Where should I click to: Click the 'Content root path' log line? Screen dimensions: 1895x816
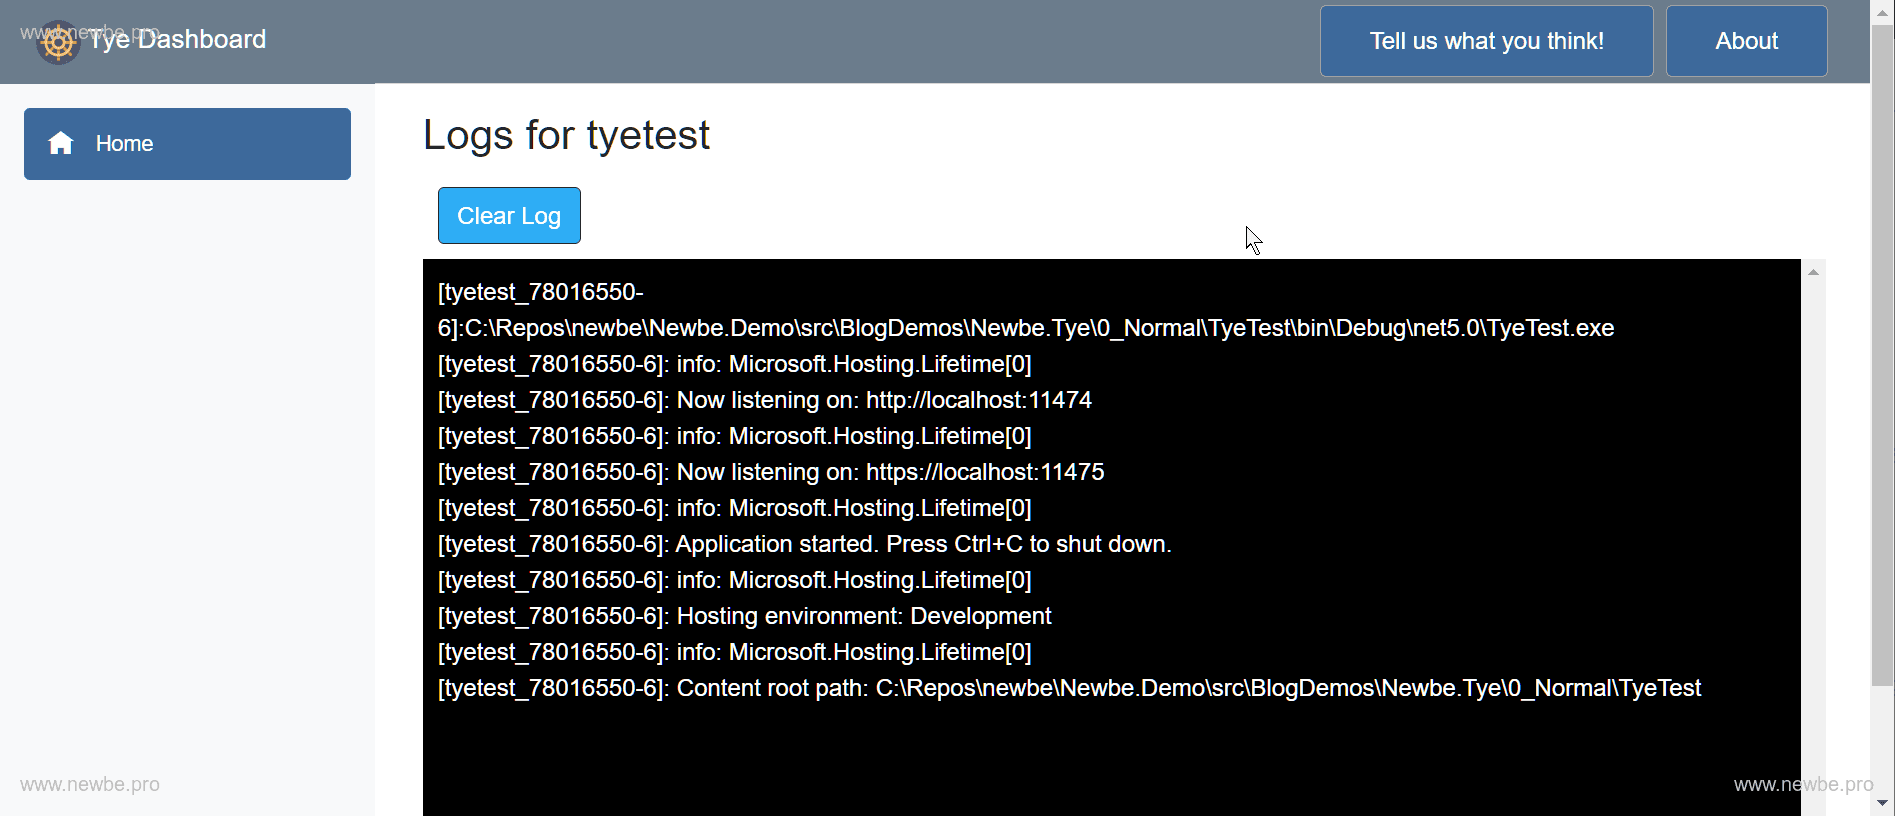[x=1068, y=688]
